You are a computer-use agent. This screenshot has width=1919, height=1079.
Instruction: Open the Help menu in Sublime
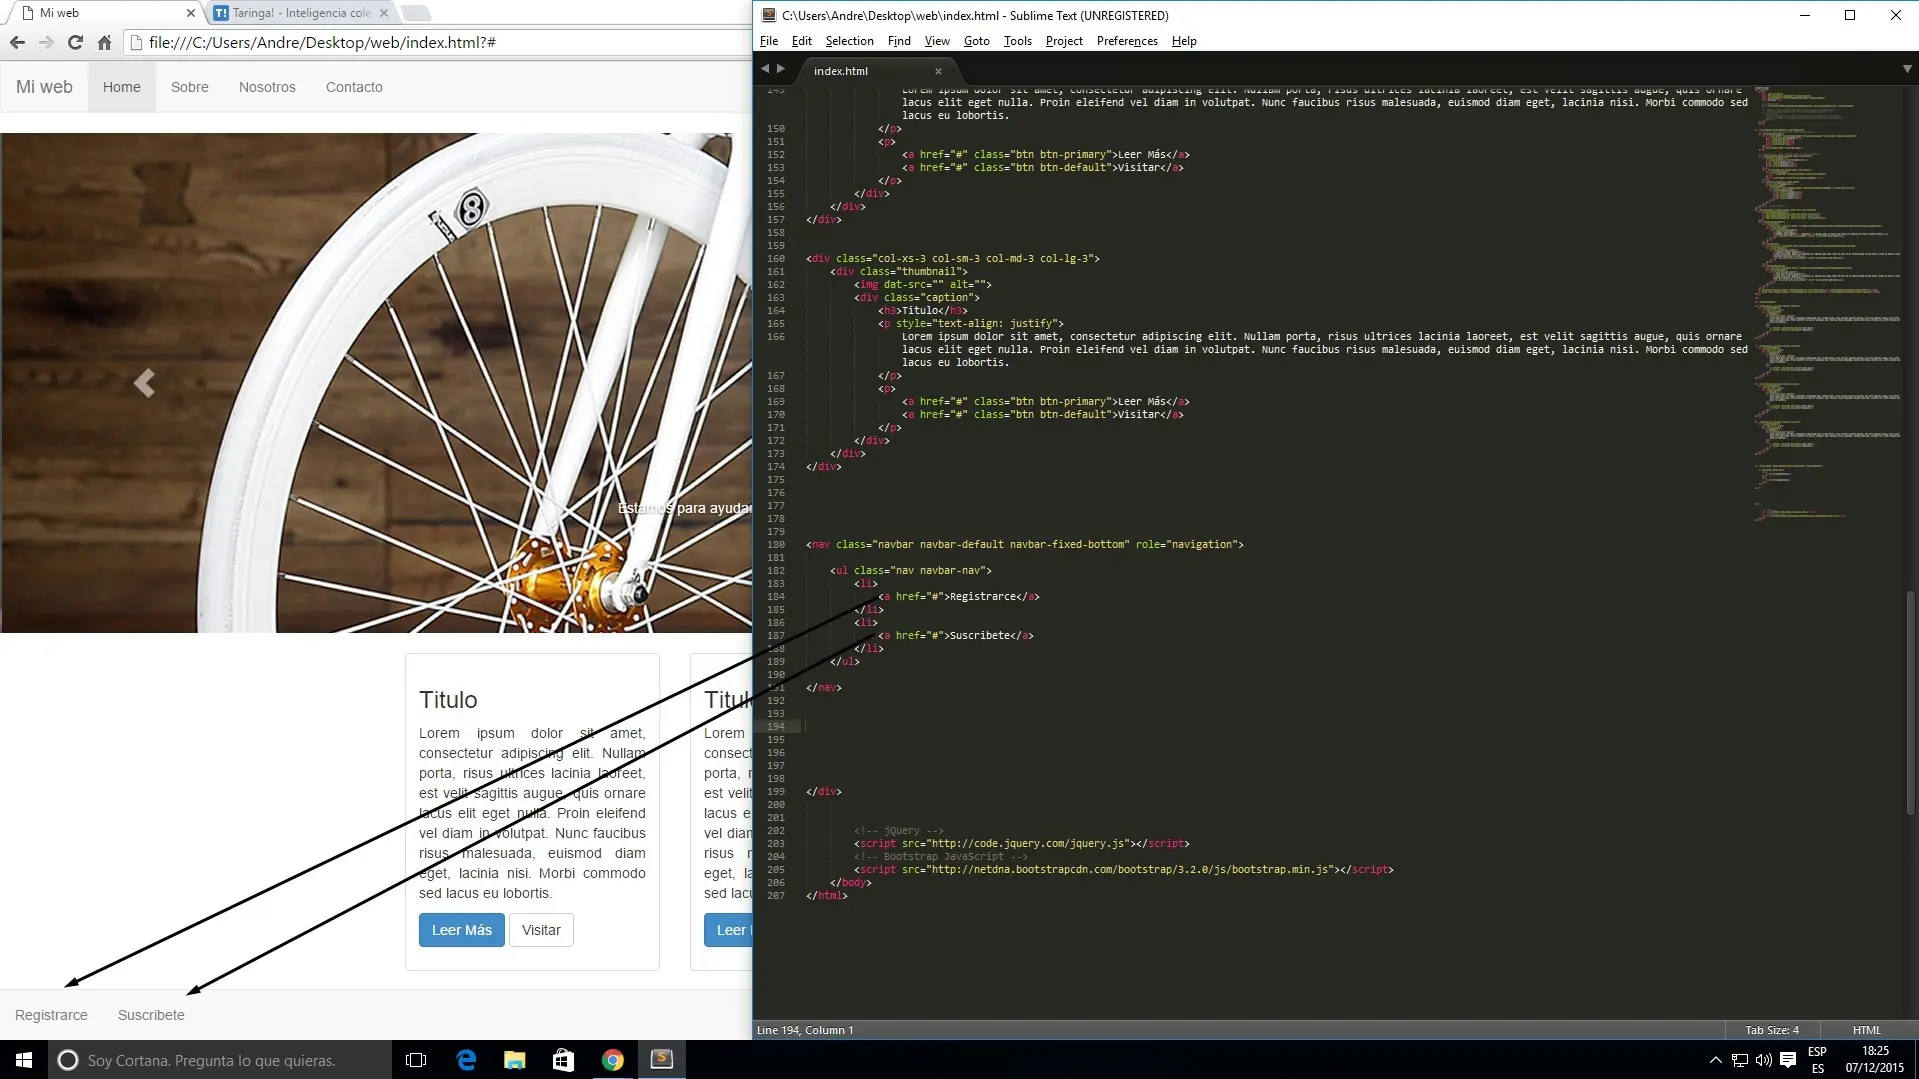click(x=1184, y=41)
